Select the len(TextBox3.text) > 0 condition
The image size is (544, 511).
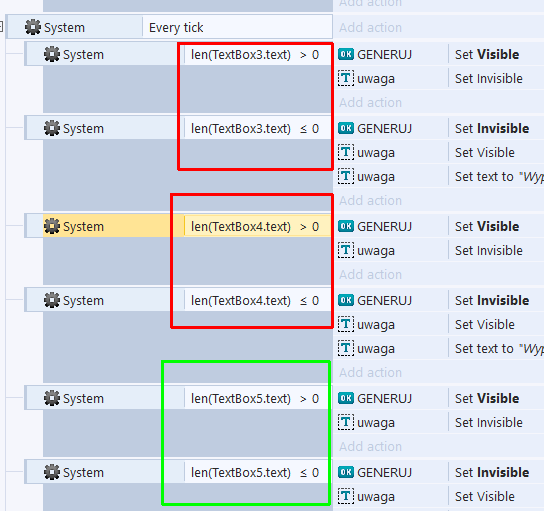(257, 54)
